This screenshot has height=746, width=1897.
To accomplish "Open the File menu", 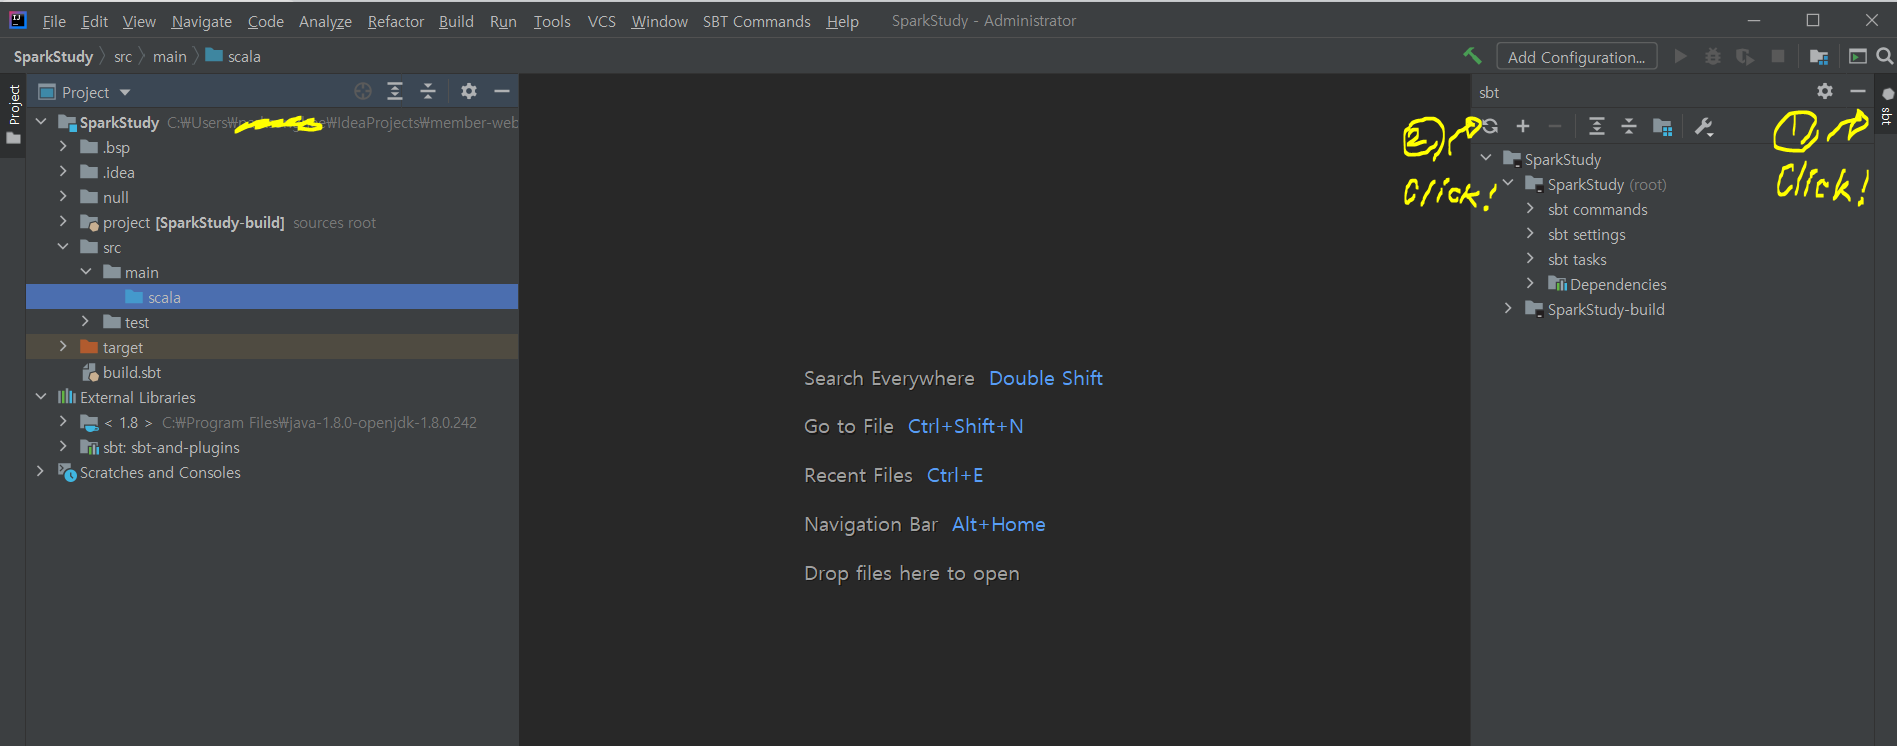I will 54,21.
